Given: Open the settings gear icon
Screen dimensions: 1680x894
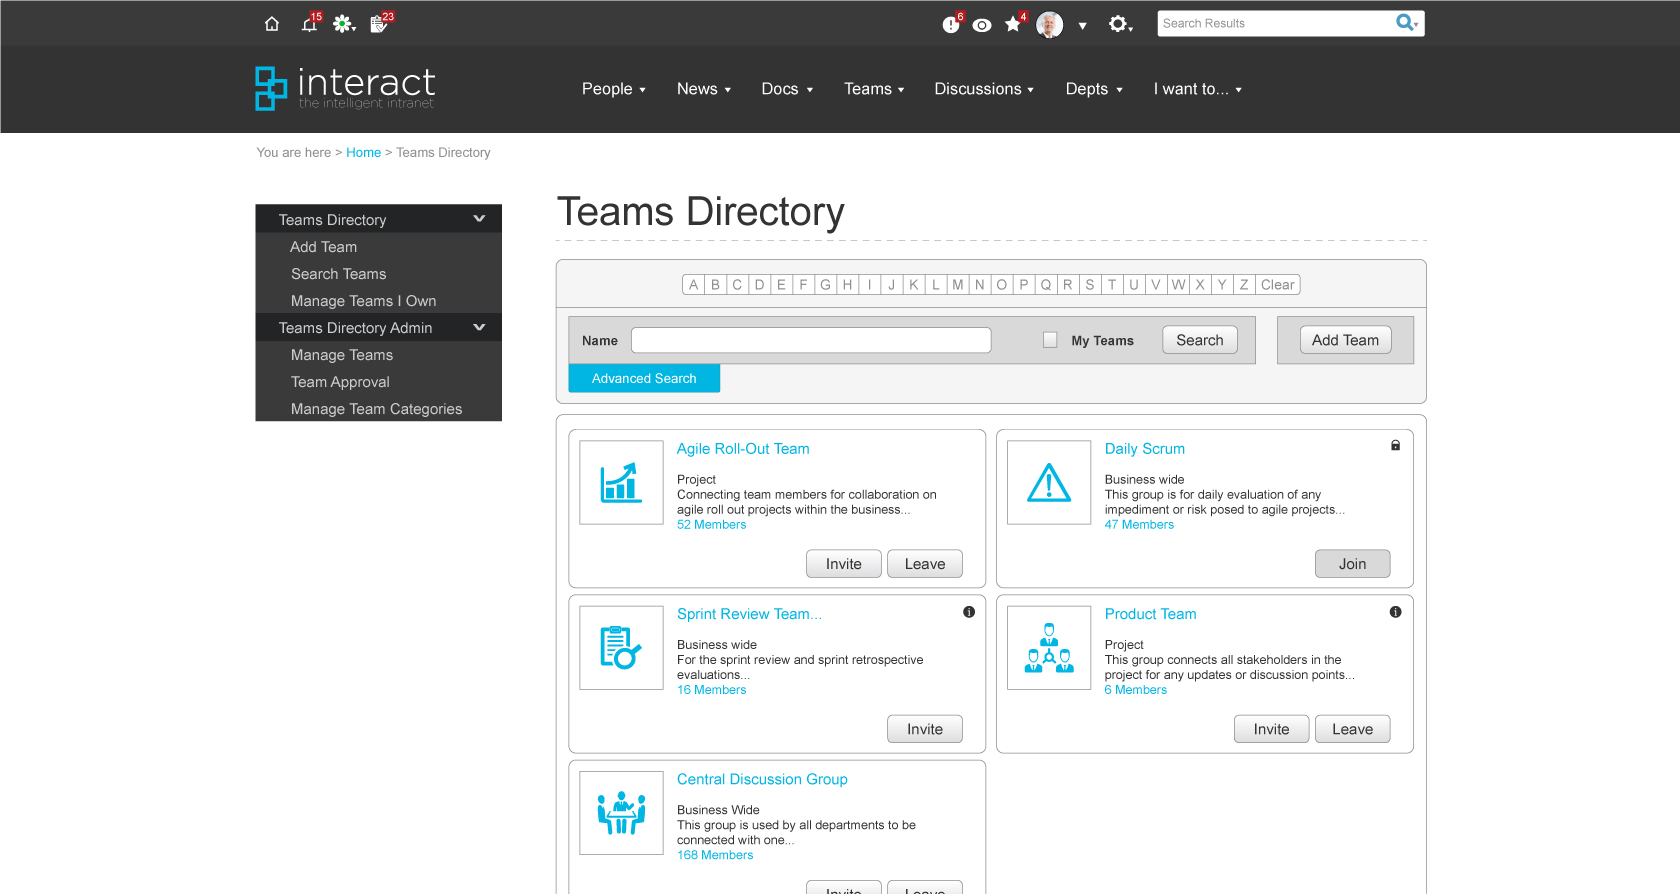Looking at the screenshot, I should tap(1119, 24).
